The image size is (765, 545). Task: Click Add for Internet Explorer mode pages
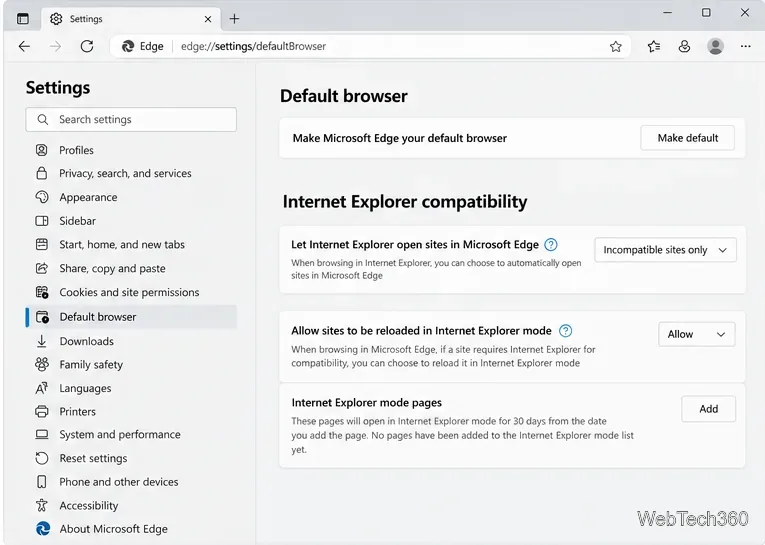tap(708, 409)
